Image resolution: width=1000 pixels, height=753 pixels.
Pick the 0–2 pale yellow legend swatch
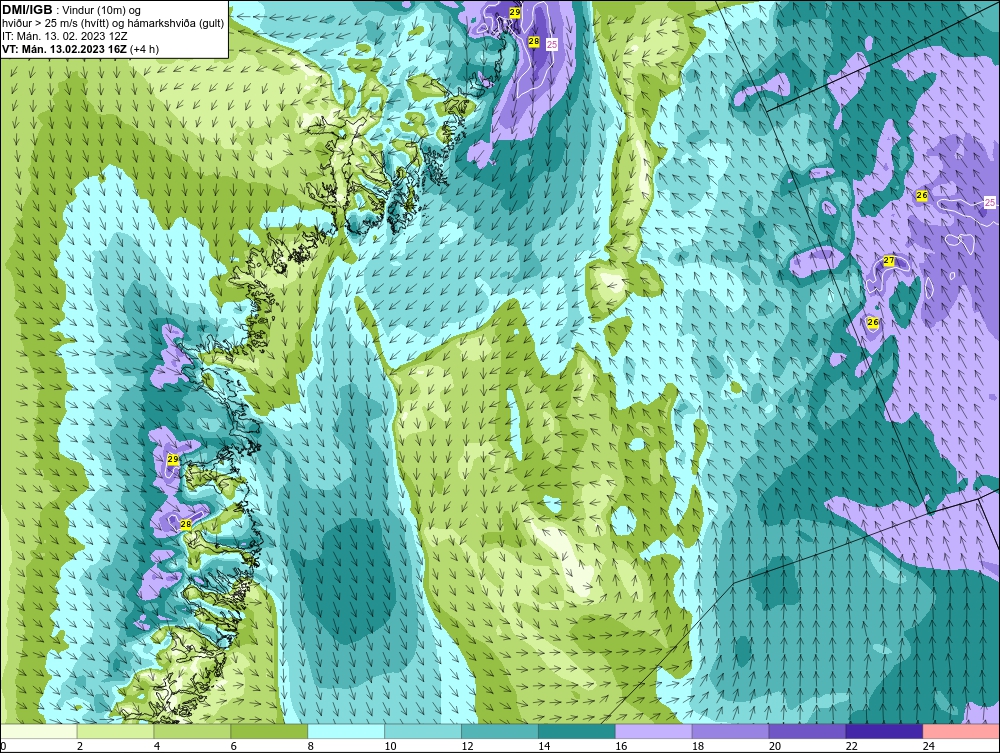(x=39, y=731)
